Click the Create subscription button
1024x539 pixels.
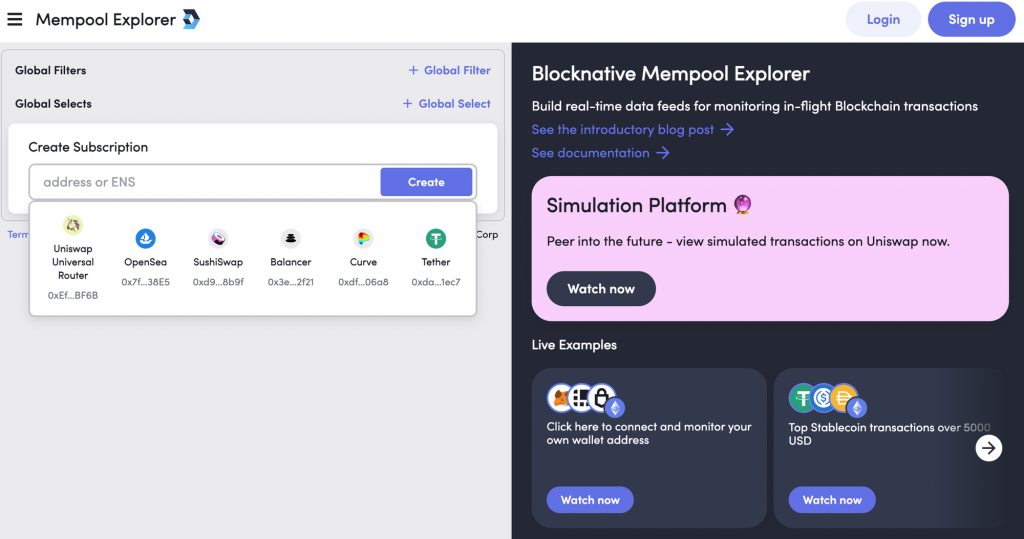click(426, 182)
